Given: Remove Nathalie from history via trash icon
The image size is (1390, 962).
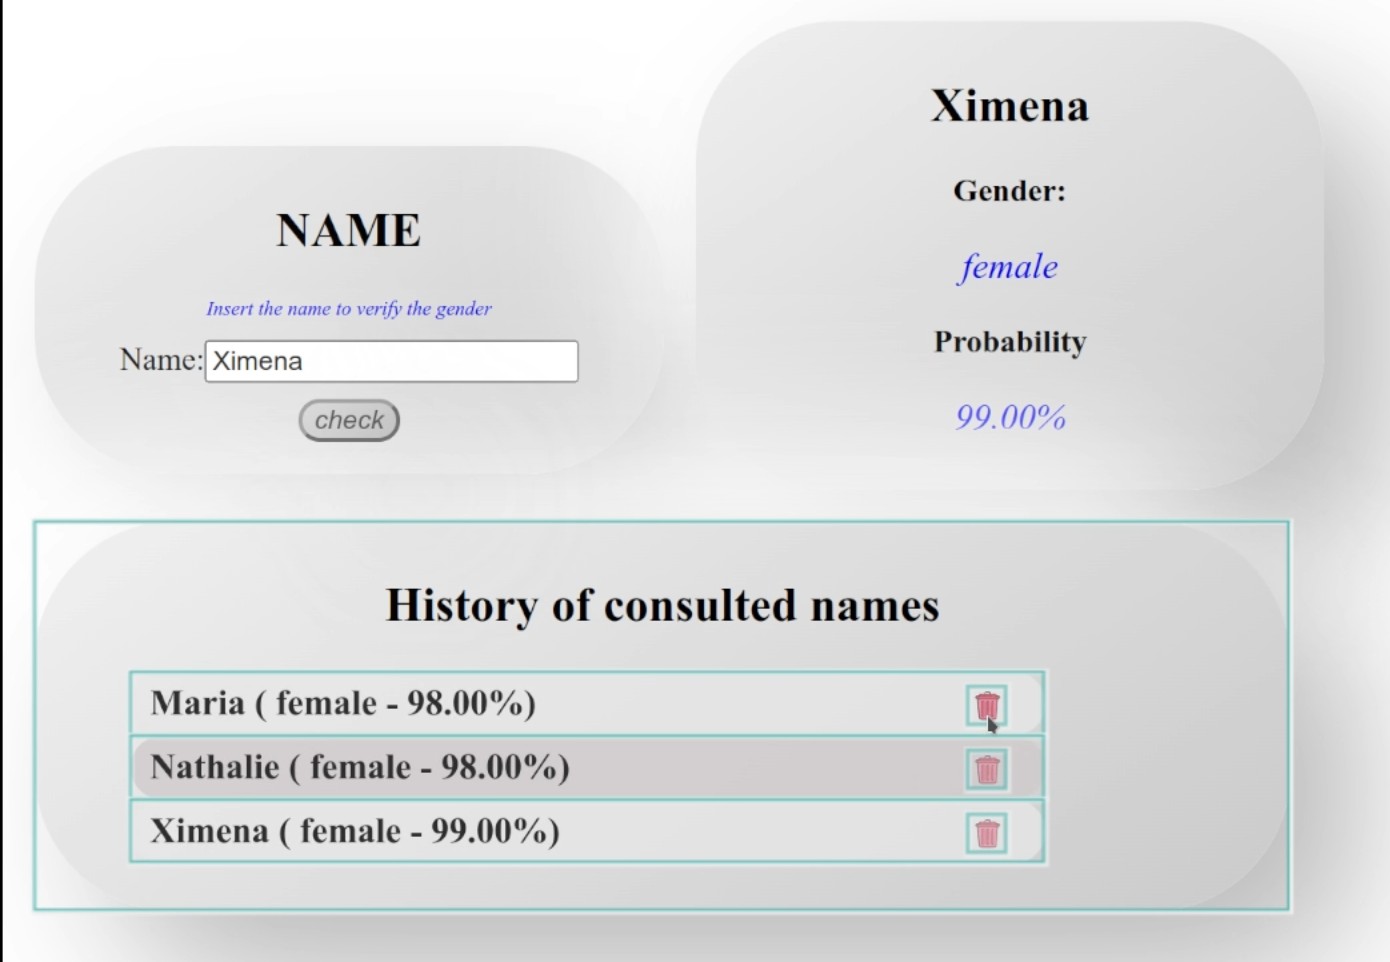Looking at the screenshot, I should click(987, 769).
